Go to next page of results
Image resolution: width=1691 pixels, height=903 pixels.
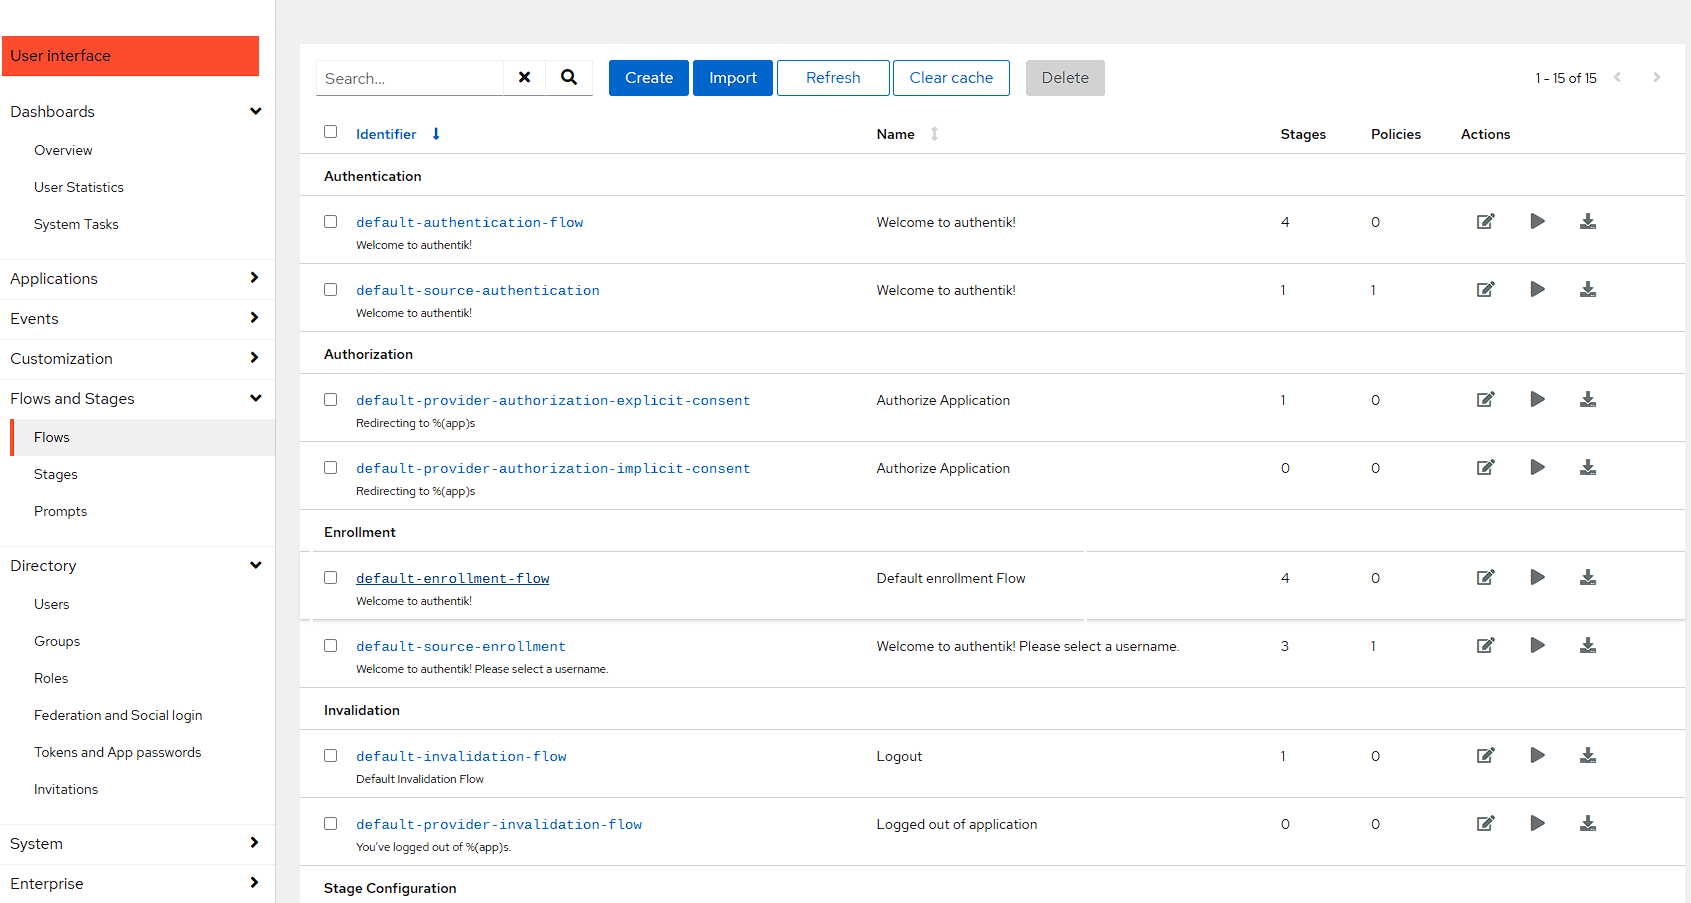point(1656,78)
